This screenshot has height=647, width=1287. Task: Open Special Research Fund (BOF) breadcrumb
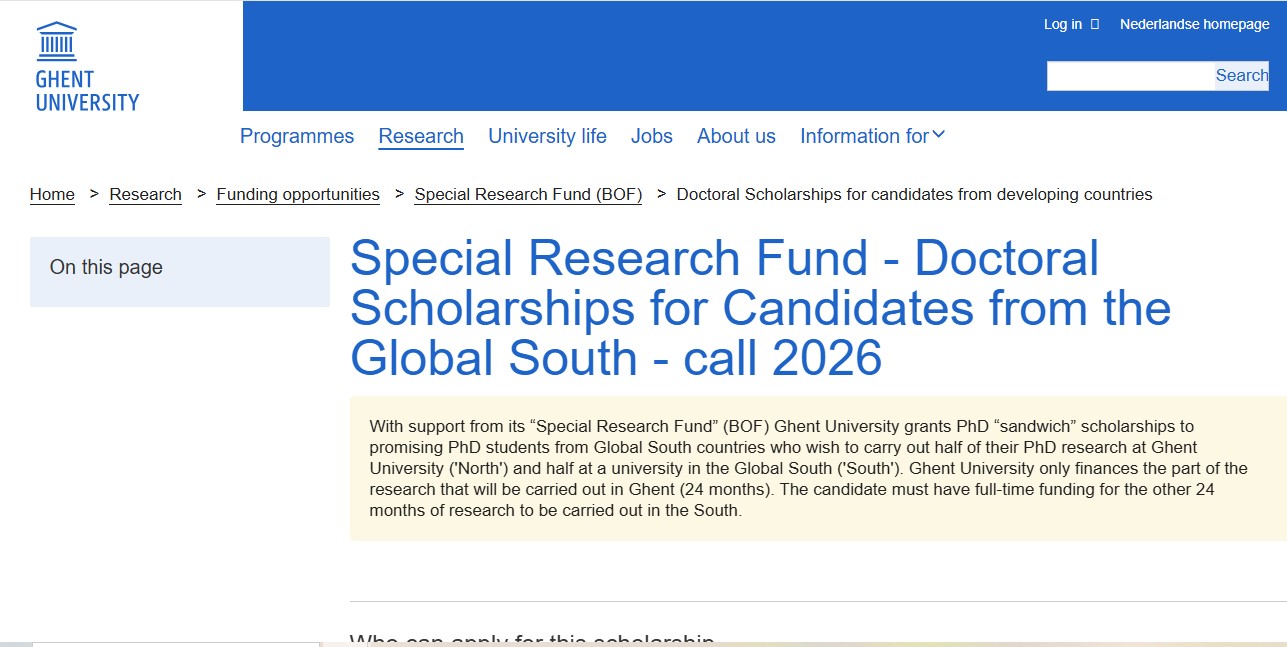[x=528, y=194]
